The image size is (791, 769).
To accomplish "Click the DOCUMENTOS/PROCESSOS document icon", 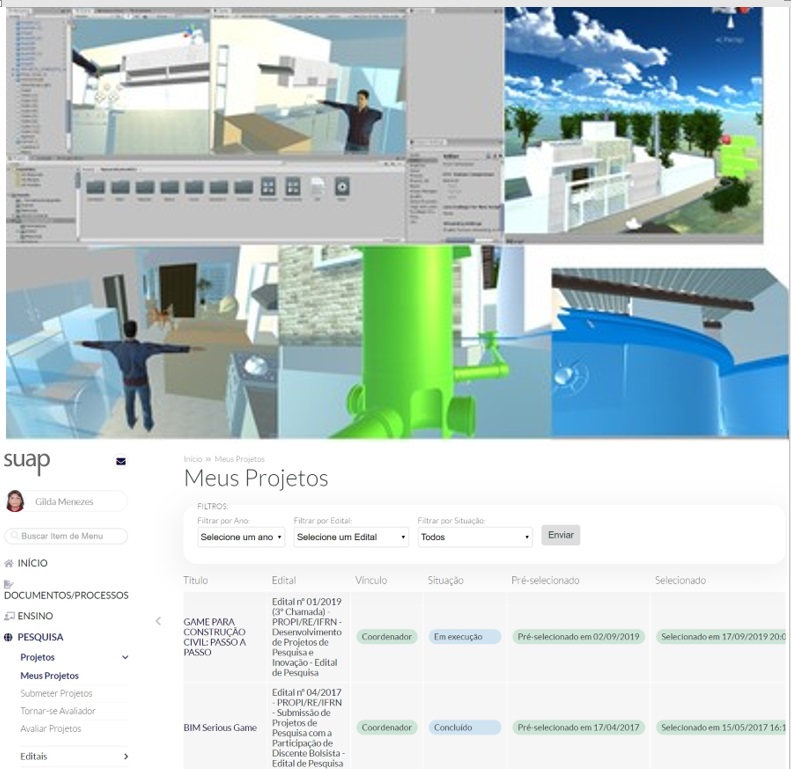I will click(x=9, y=584).
